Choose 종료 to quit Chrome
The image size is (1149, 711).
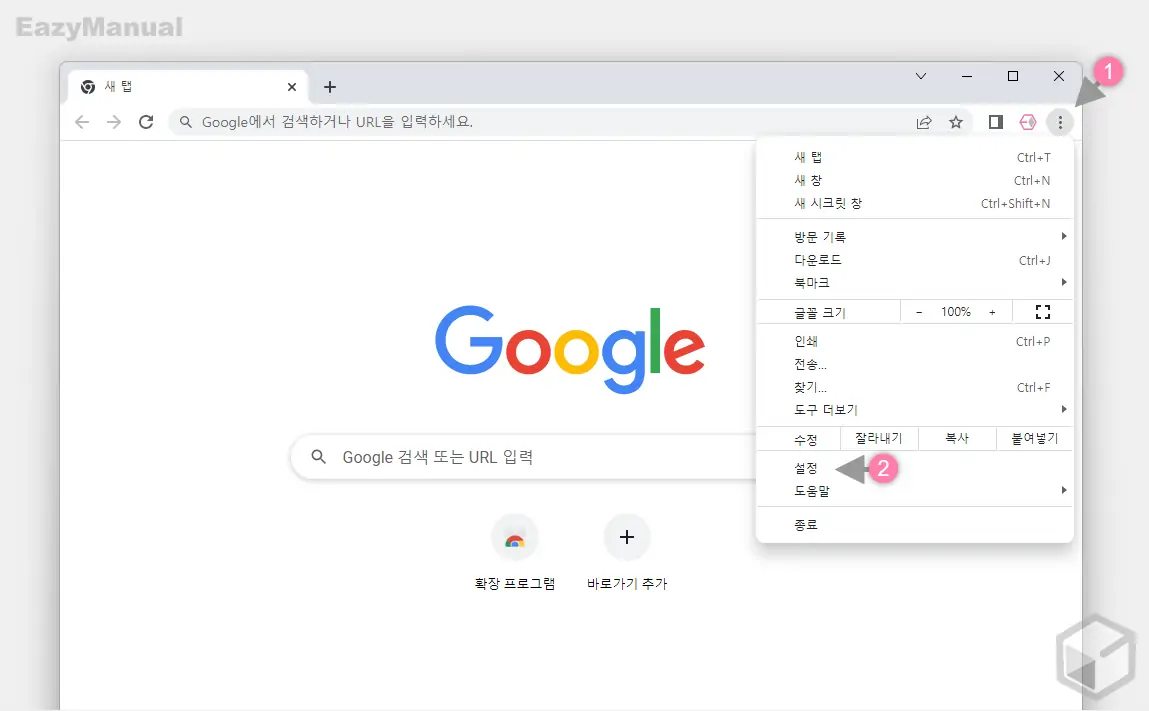(915, 525)
